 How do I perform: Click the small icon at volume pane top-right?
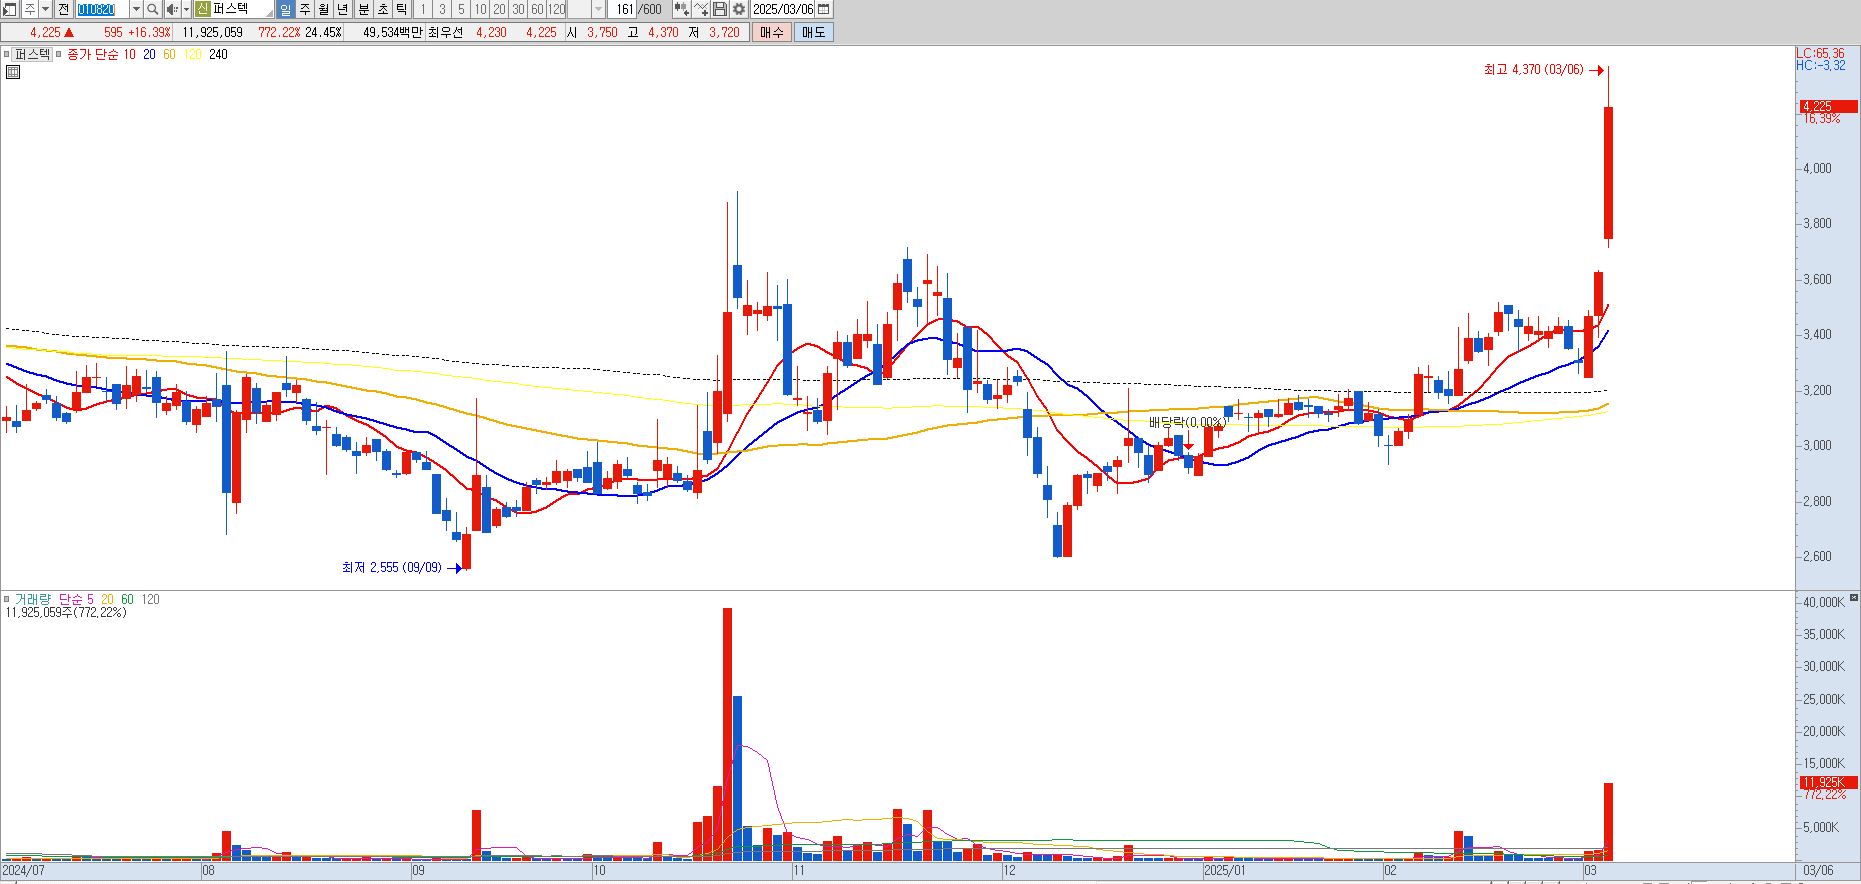(x=1853, y=597)
